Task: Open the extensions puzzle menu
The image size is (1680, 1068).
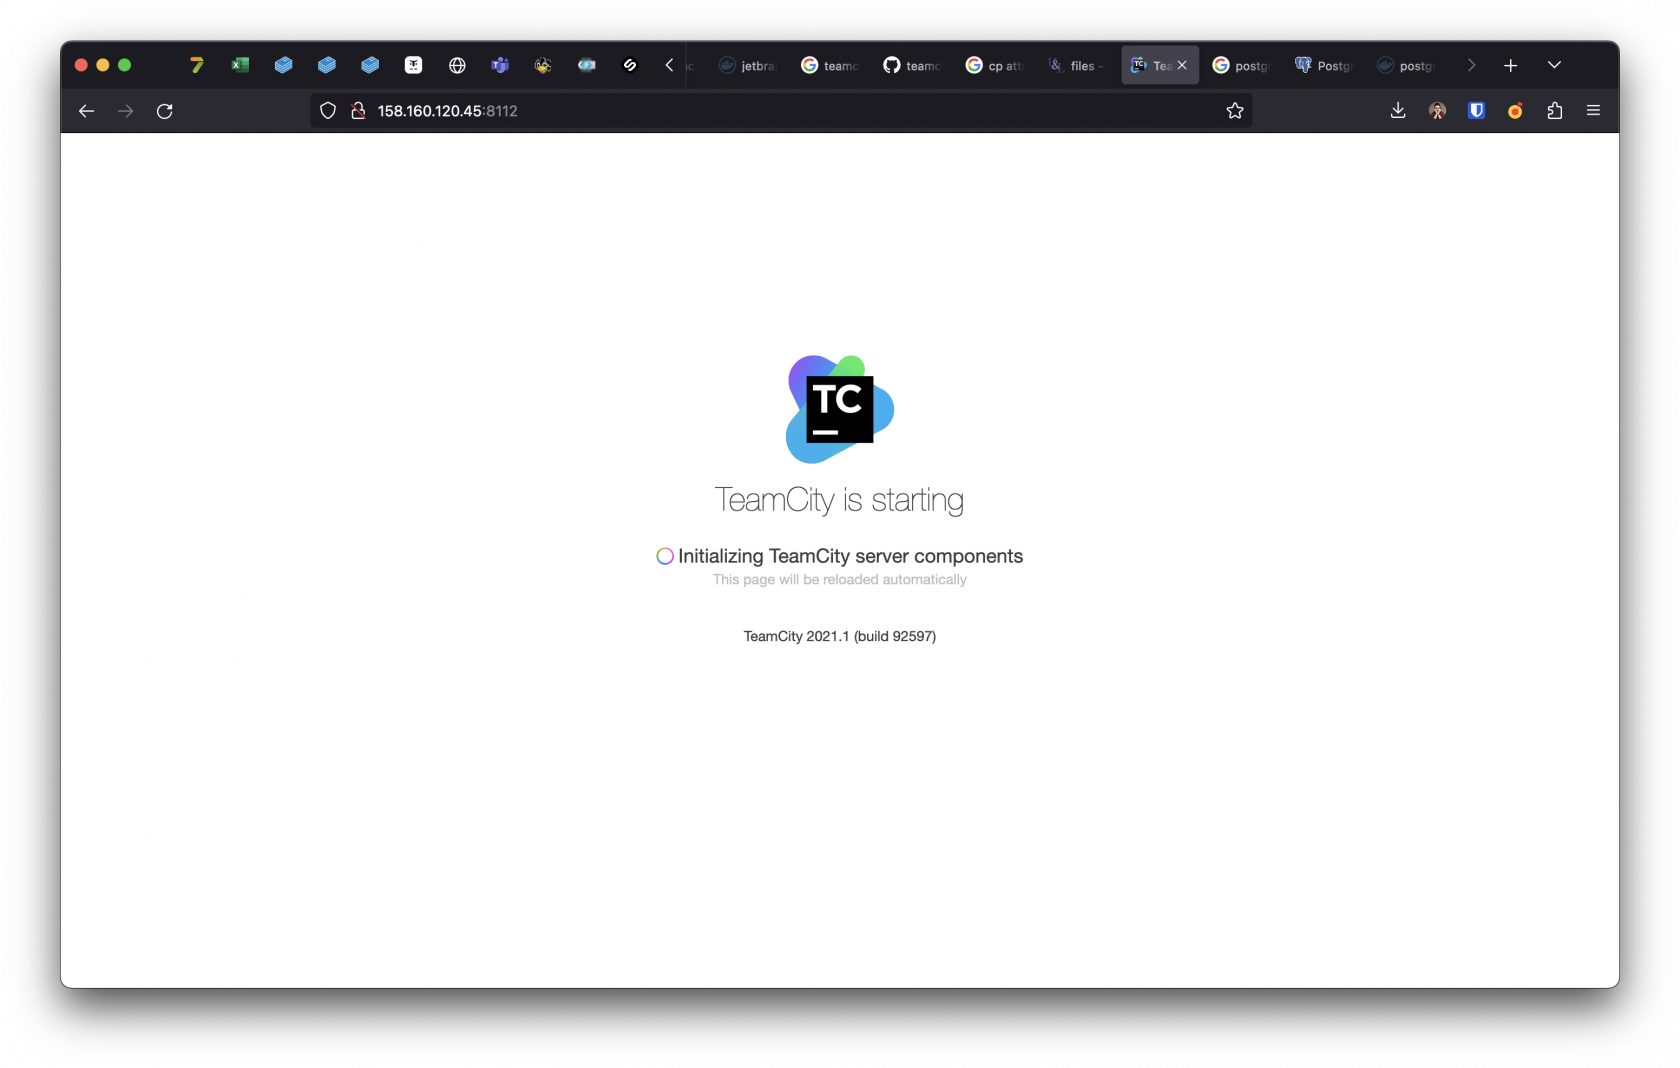Action: pos(1554,111)
